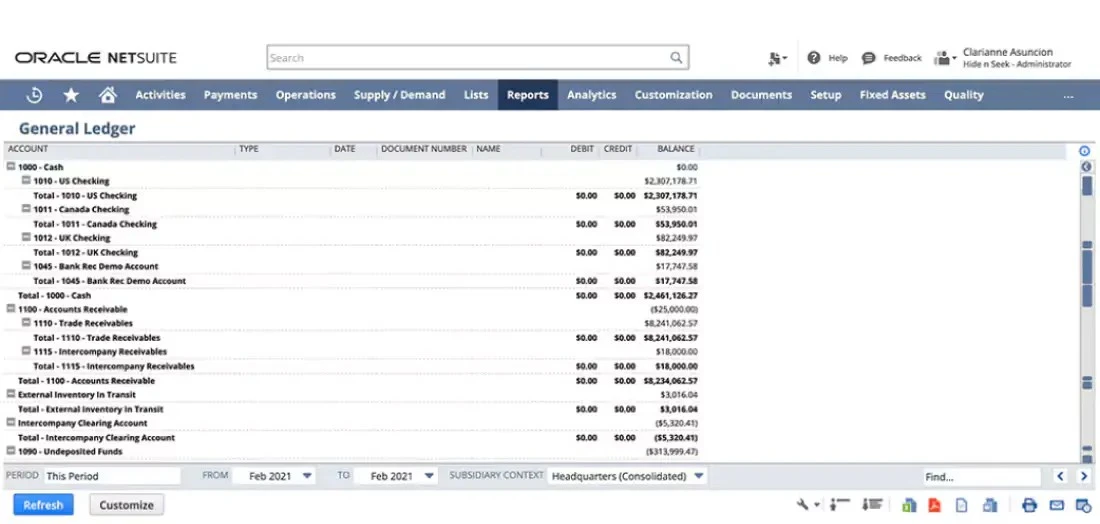Open the Reports menu

tap(528, 95)
